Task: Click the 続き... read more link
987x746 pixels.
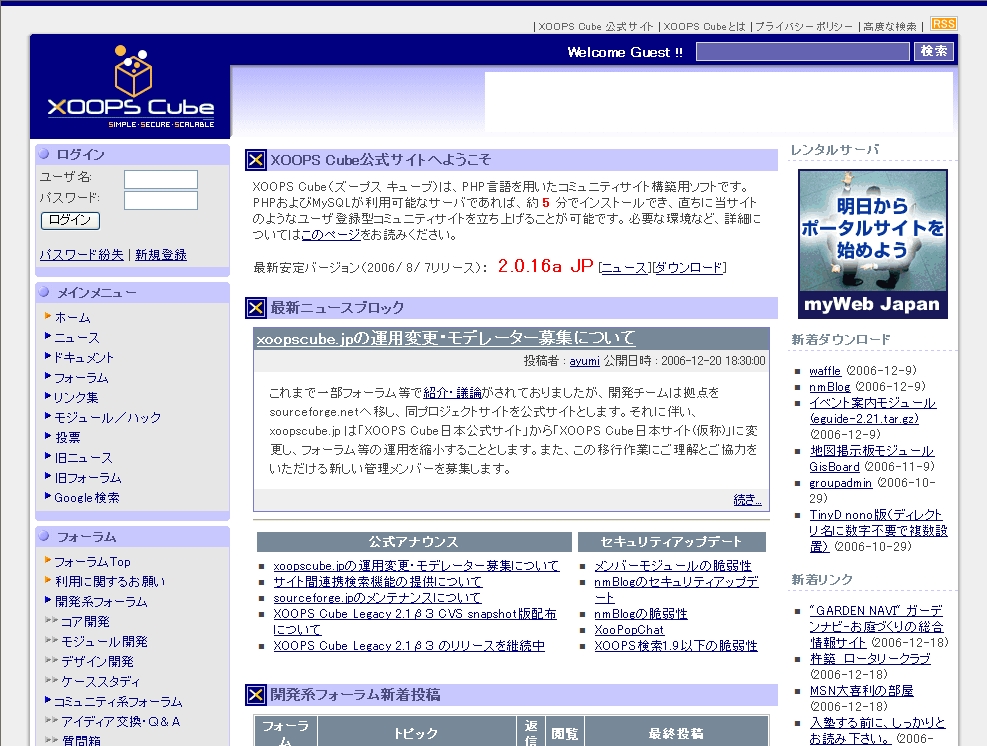Action: pyautogui.click(x=747, y=500)
